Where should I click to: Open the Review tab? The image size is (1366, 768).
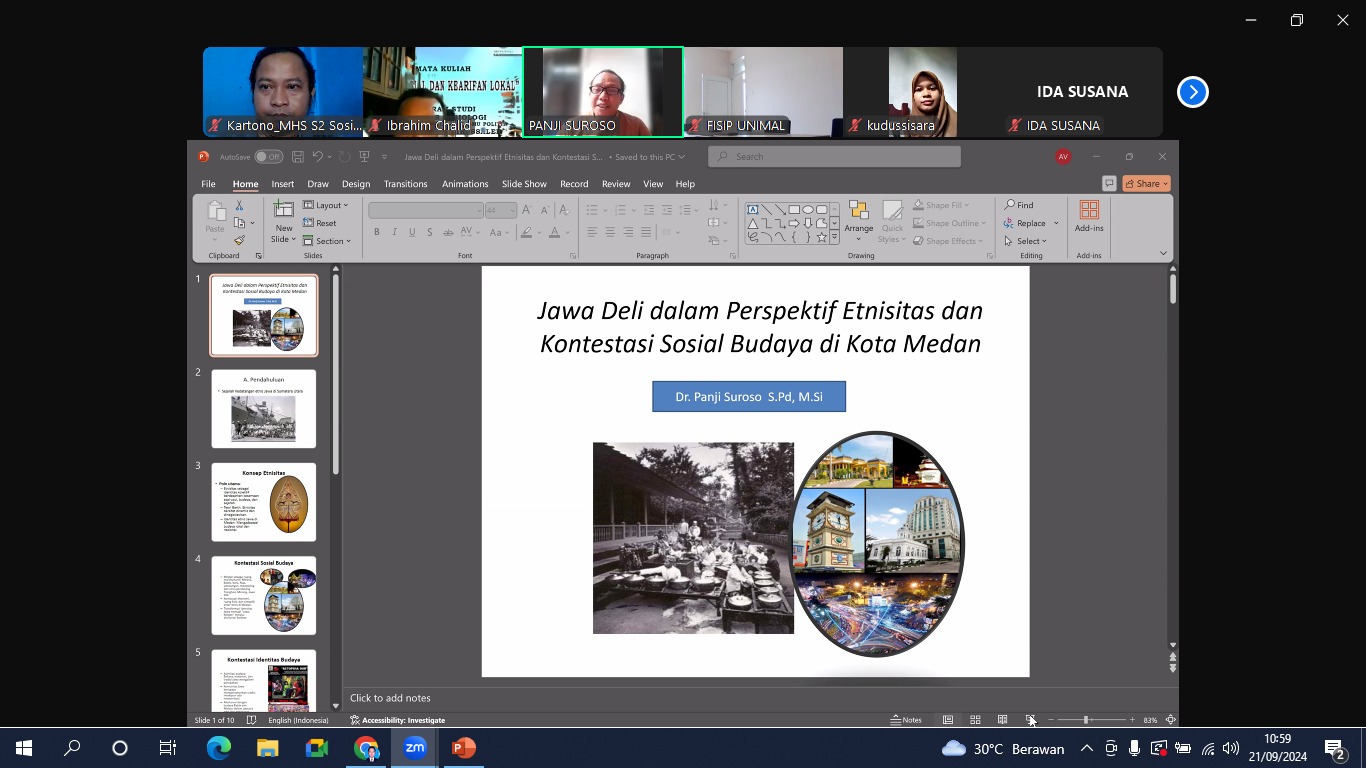tap(616, 184)
